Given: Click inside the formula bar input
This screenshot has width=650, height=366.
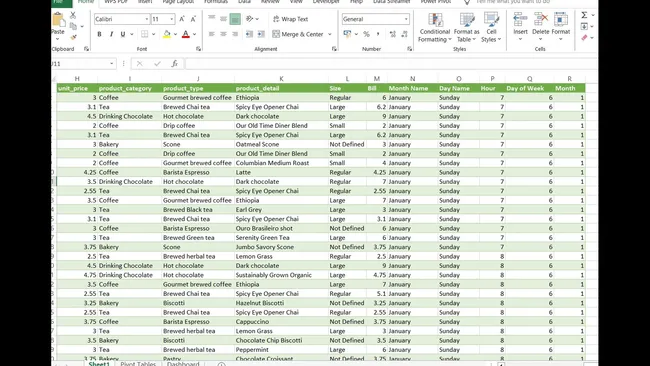Looking at the screenshot, I should click(390, 63).
